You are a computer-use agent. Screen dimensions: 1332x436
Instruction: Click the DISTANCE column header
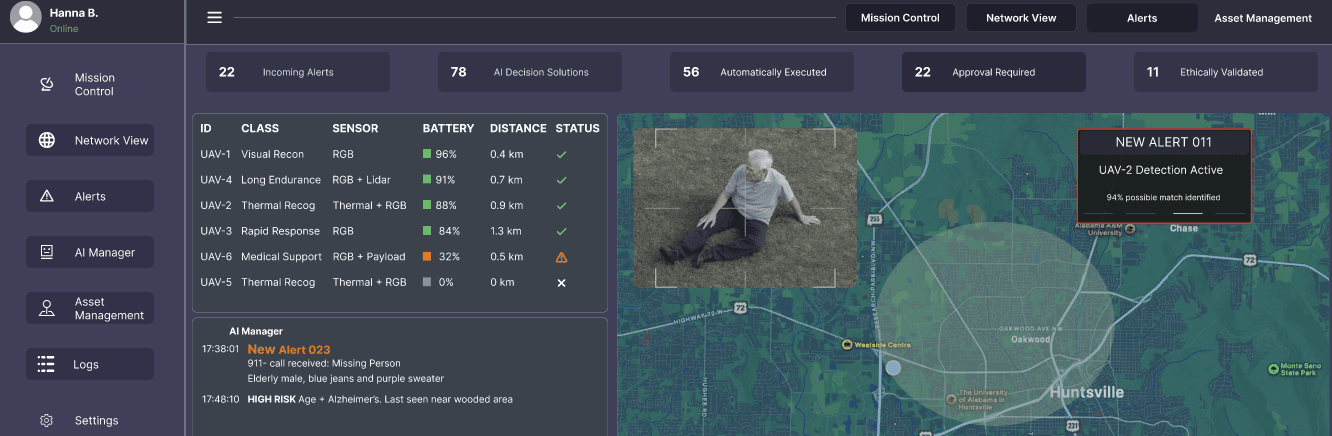click(x=518, y=128)
